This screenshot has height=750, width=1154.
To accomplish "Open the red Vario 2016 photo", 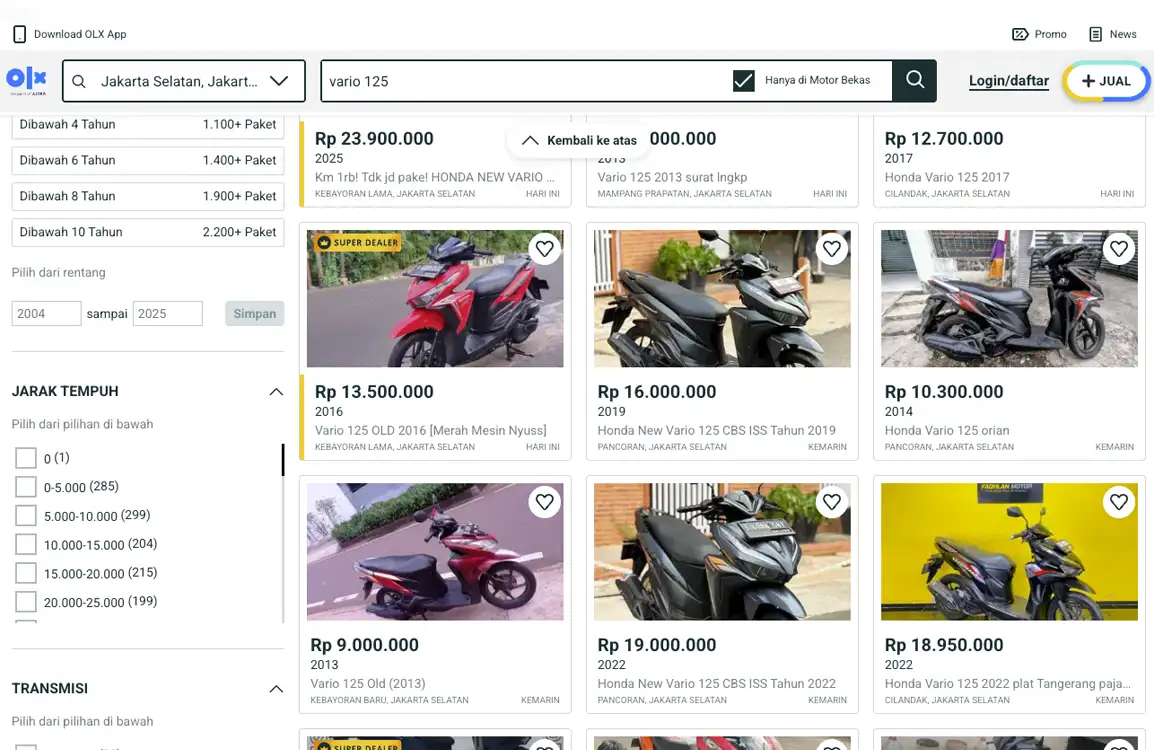I will point(435,299).
